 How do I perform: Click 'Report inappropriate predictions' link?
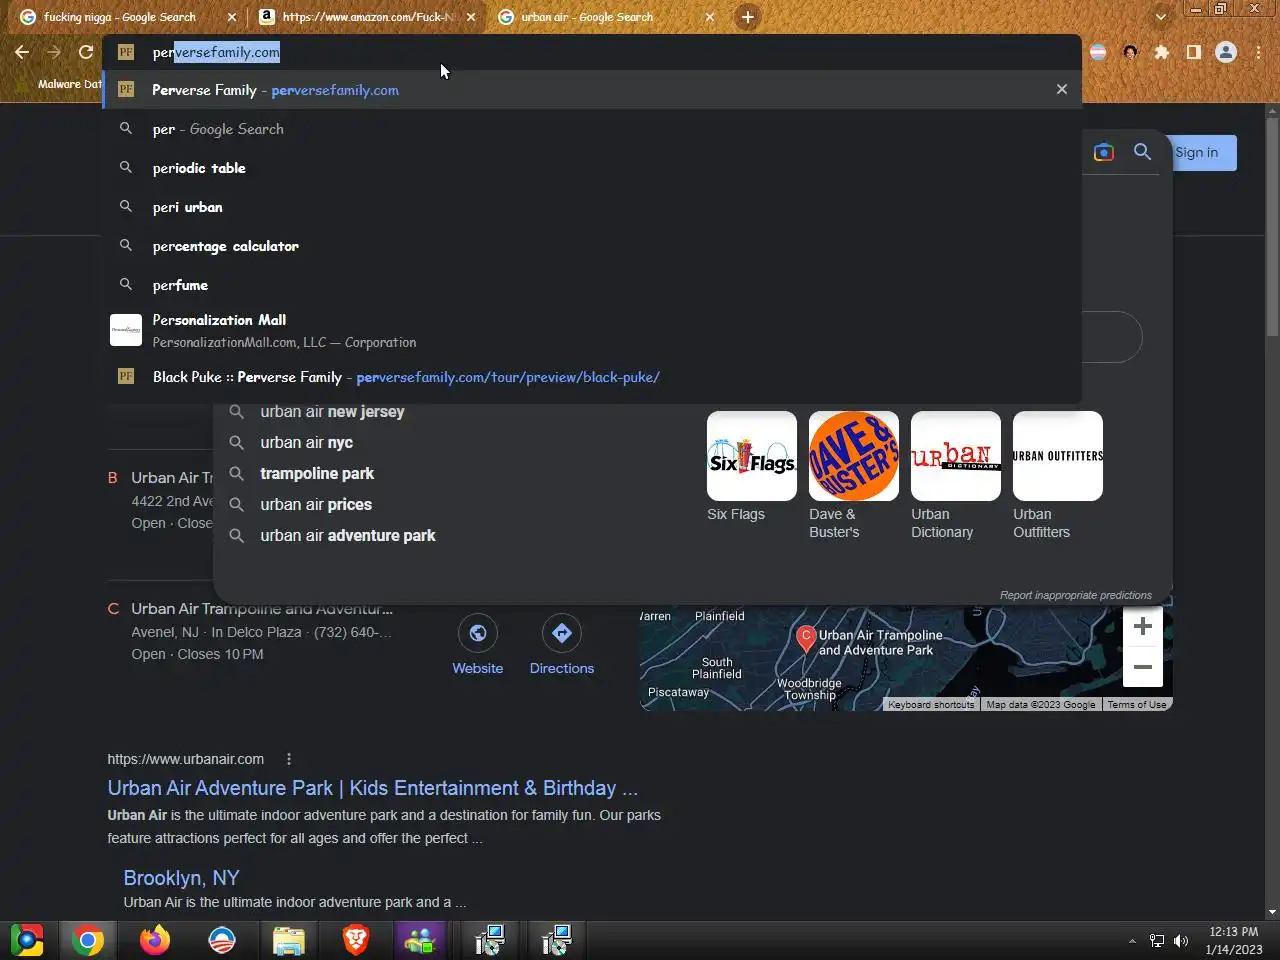coord(1076,595)
